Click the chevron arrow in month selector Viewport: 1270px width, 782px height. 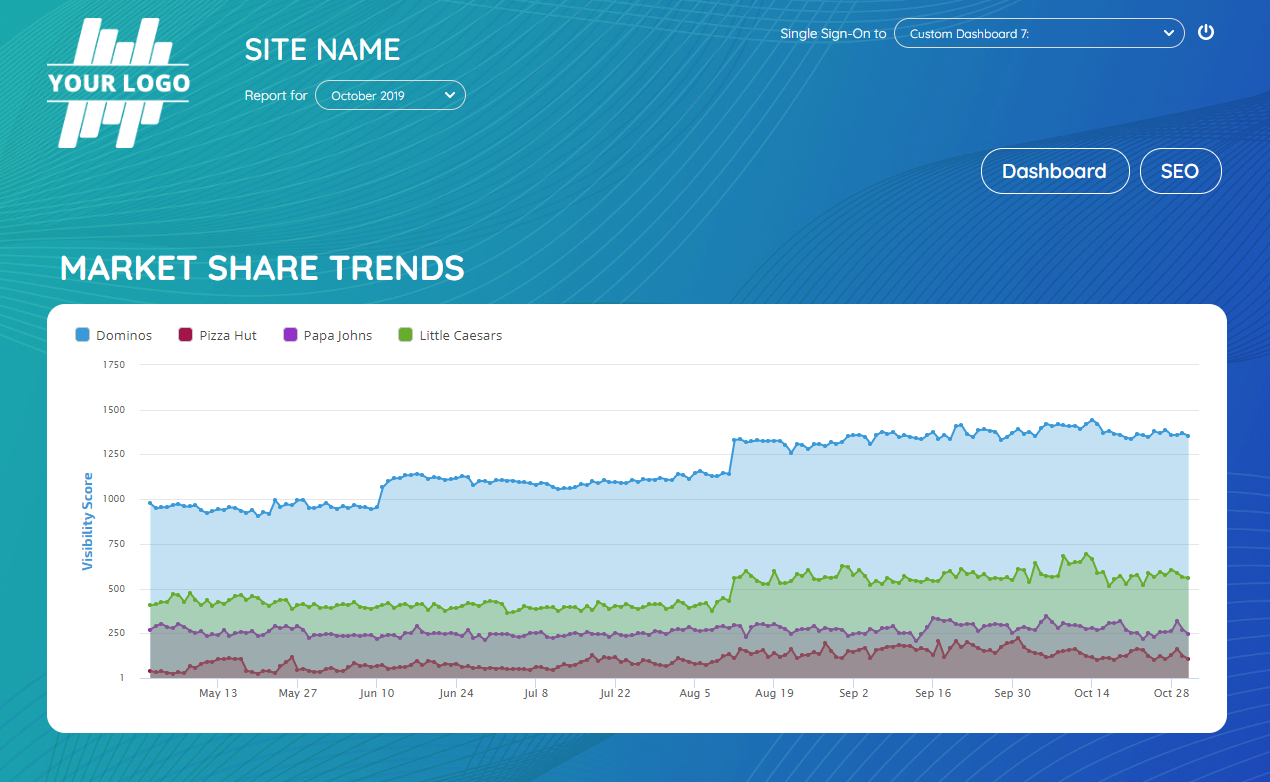pos(450,95)
